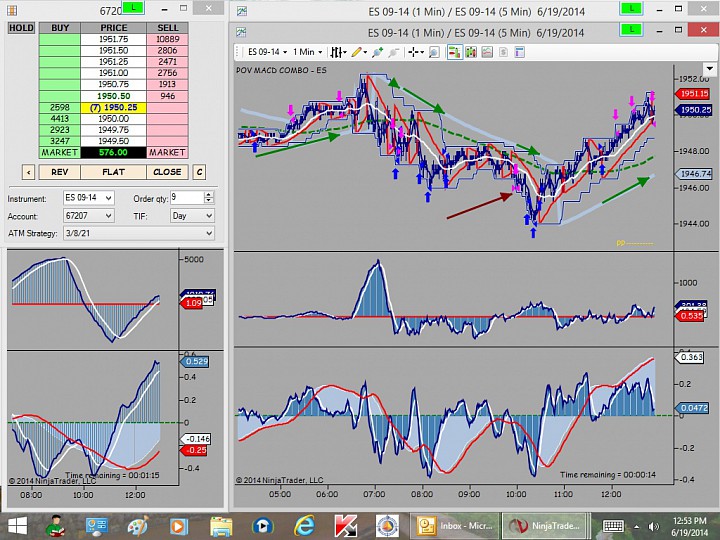Switch to Inbox - Microsoft taskbar item
720x540 pixels.
coord(454,526)
